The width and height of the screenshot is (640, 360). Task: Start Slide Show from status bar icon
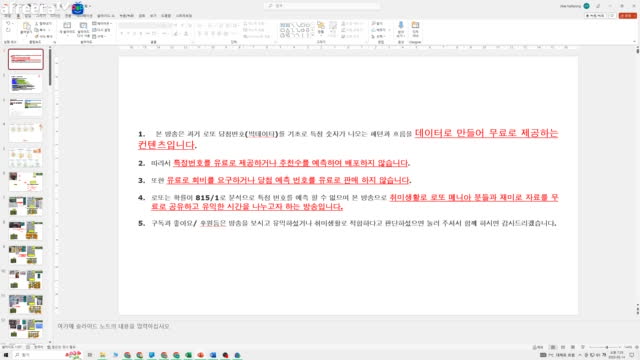(x=583, y=347)
